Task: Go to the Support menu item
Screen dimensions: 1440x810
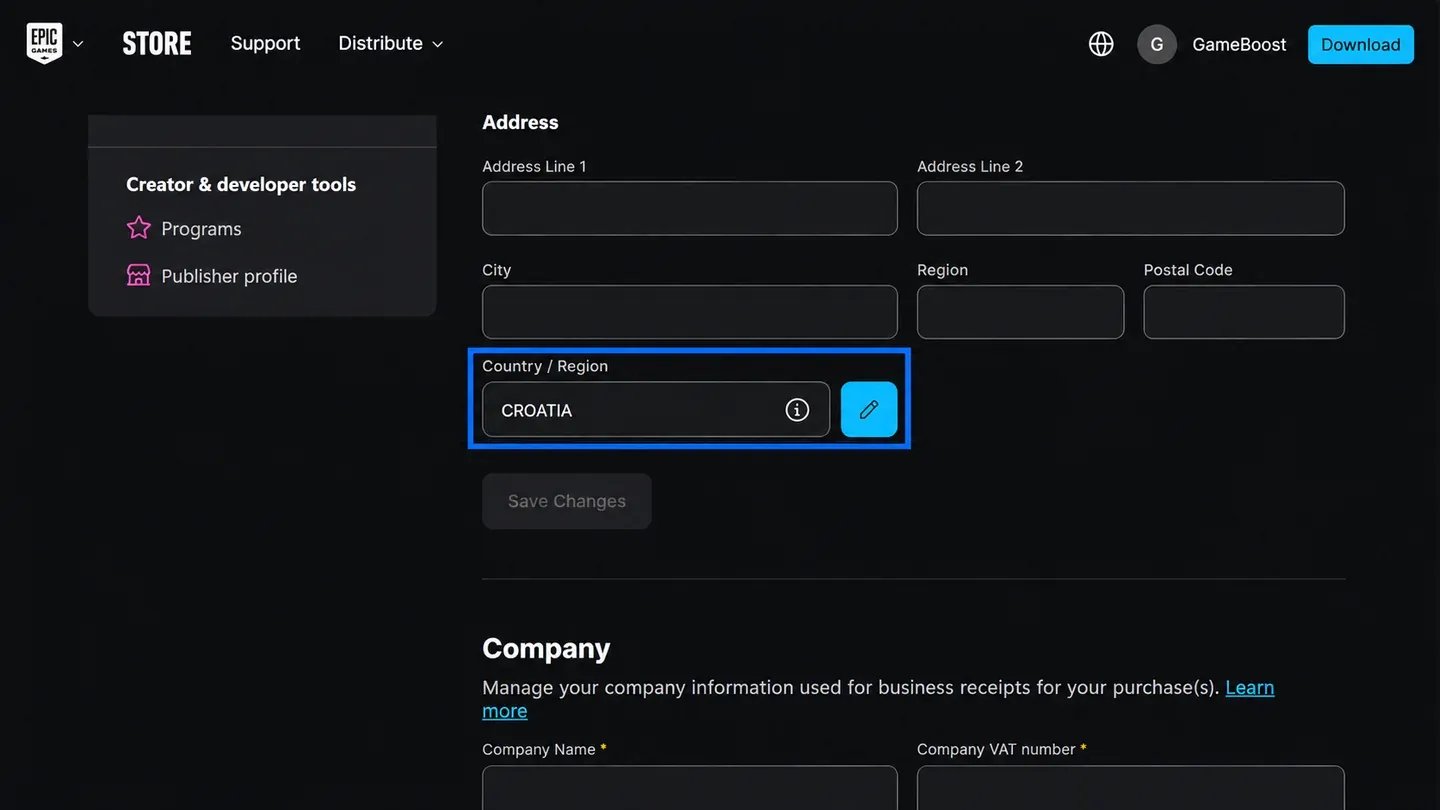Action: pyautogui.click(x=265, y=43)
